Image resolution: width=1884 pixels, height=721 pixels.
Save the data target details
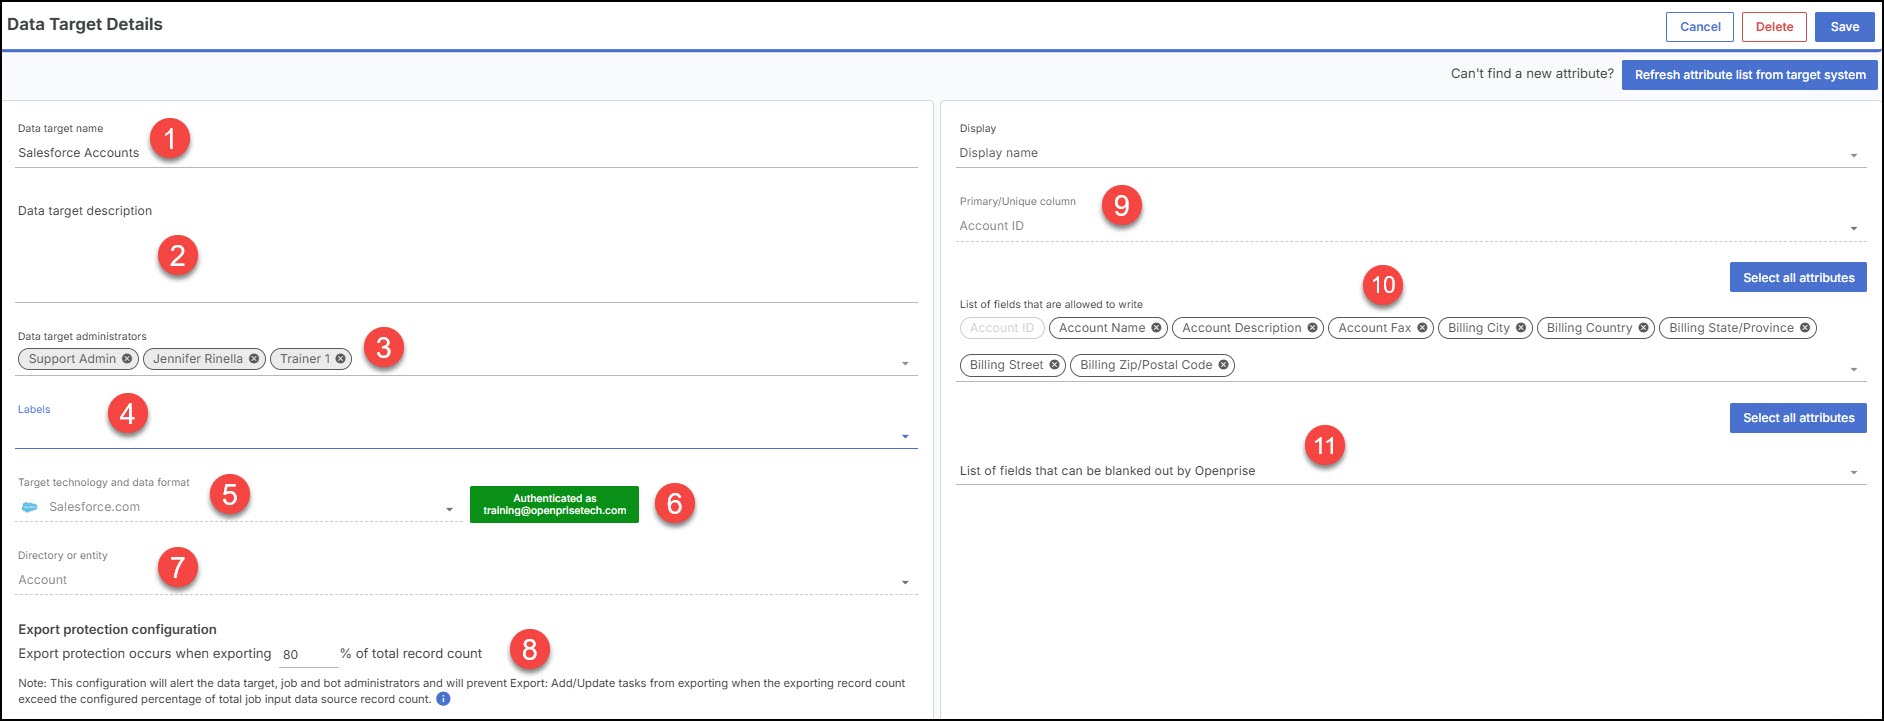[x=1845, y=27]
